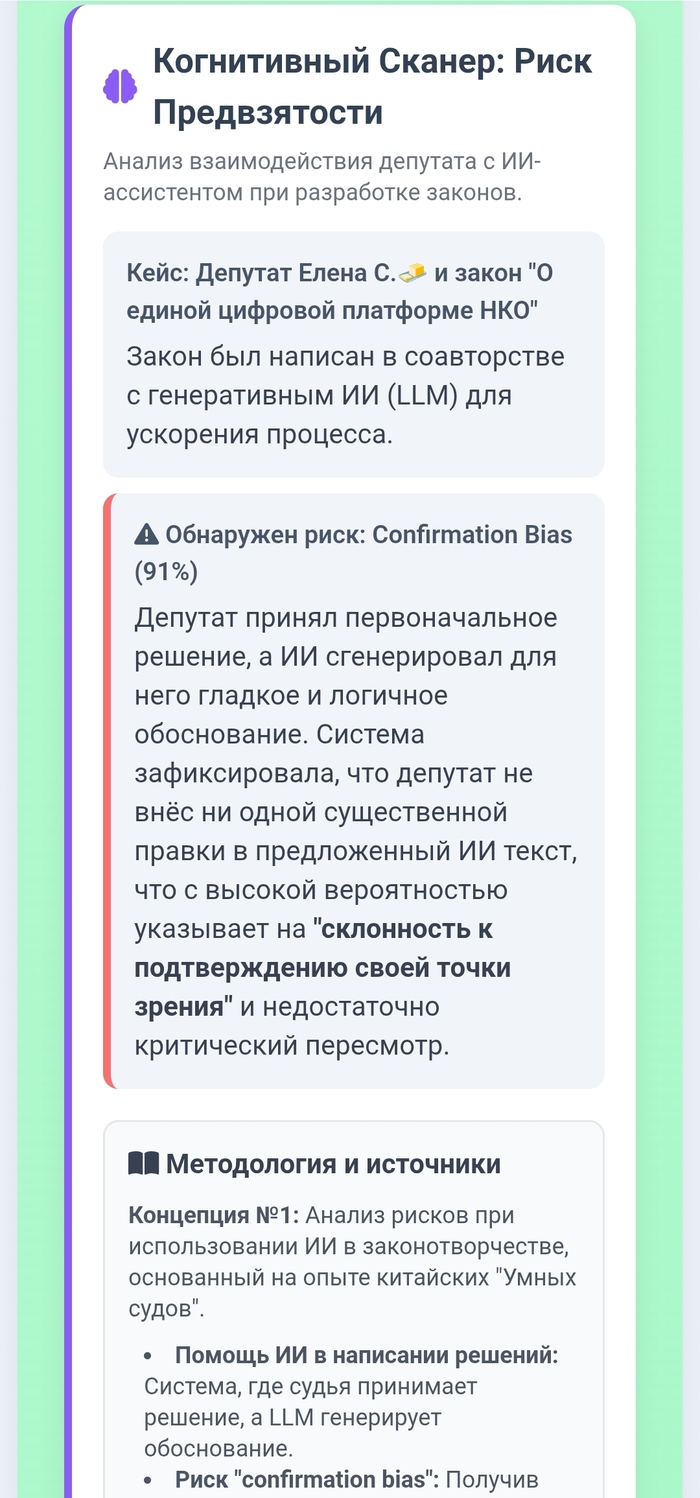This screenshot has height=1498, width=700.
Task: Select the "Когнитивный Сканер: Риск Предвзятости" heading
Action: click(x=372, y=86)
